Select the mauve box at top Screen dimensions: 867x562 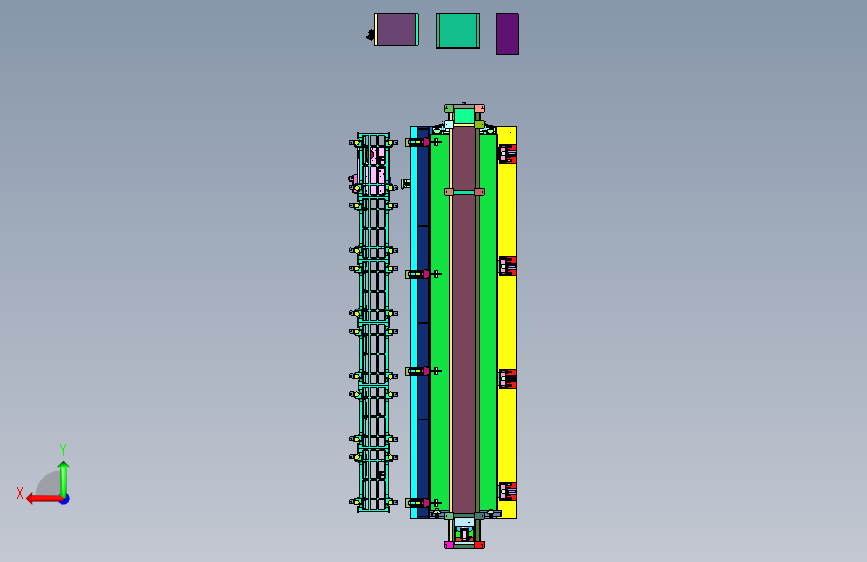pyautogui.click(x=396, y=29)
